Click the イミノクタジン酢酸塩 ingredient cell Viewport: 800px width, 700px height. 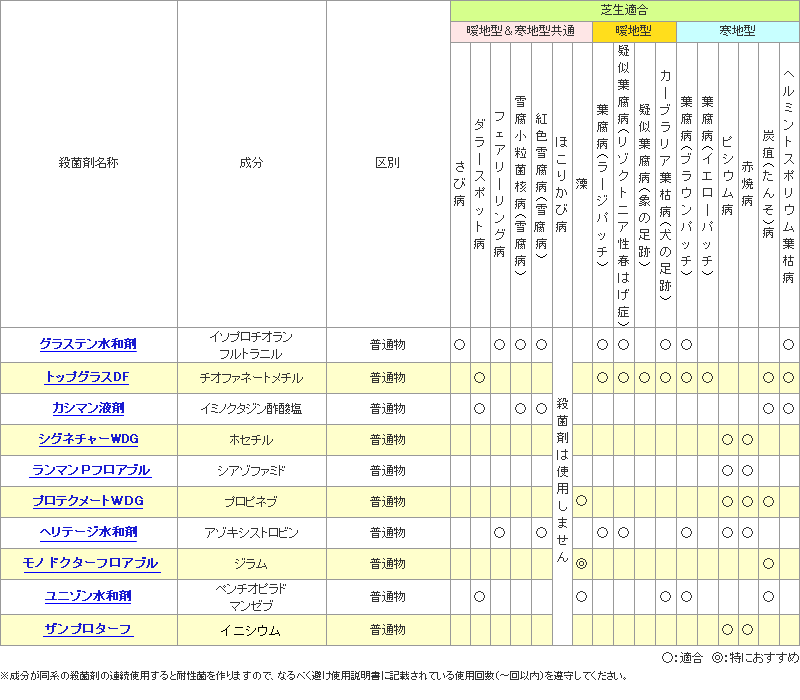click(252, 409)
